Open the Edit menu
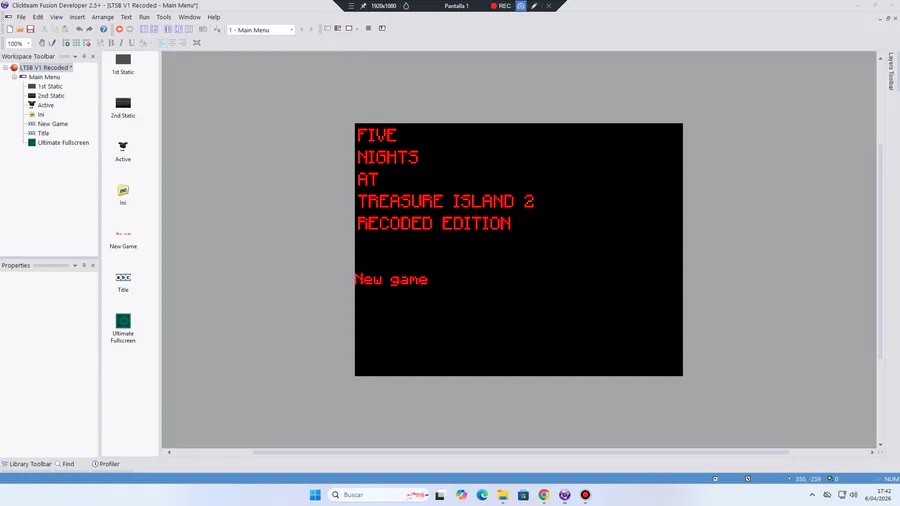The height and width of the screenshot is (506, 900). point(38,17)
